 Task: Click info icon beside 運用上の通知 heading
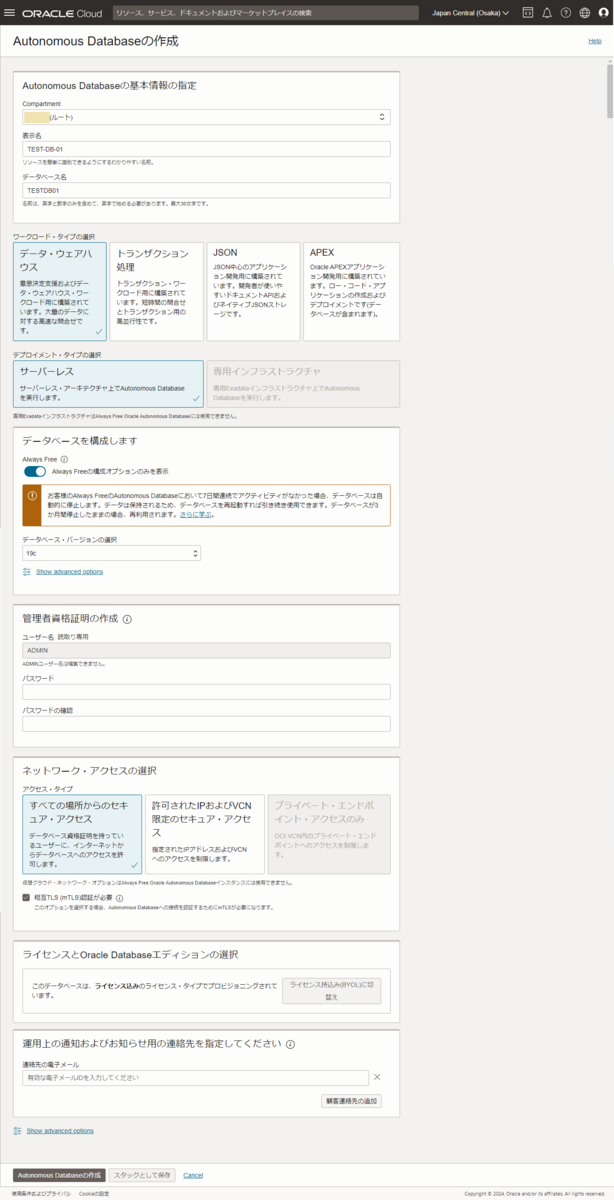coord(290,1044)
